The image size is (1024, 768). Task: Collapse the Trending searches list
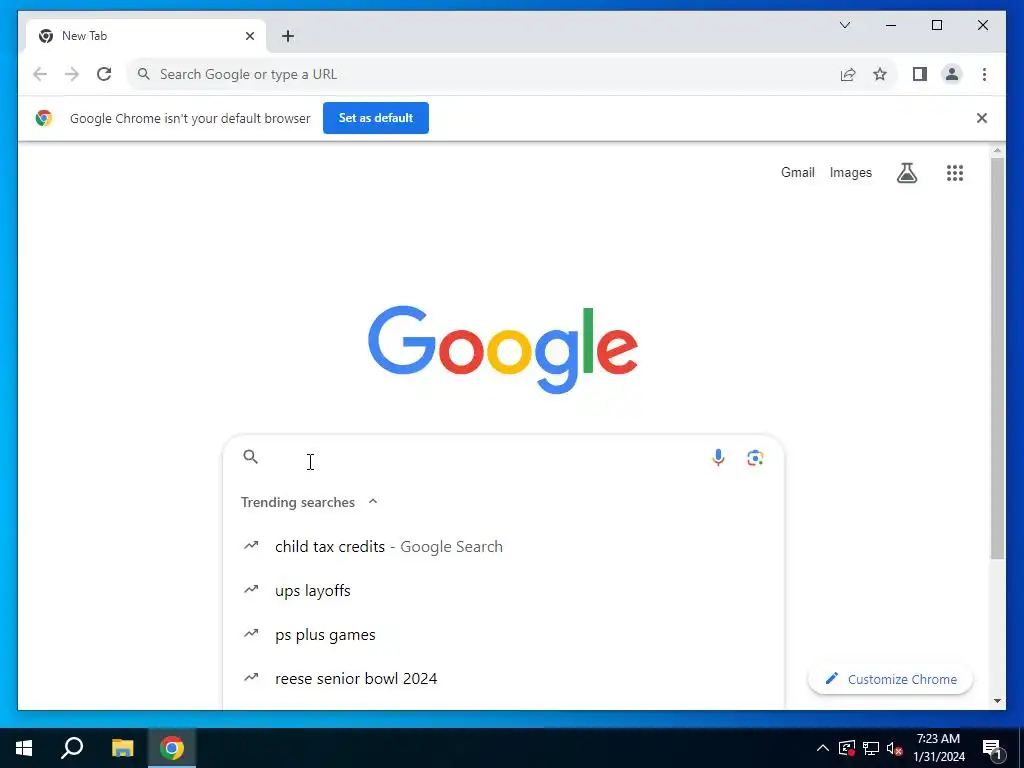(373, 502)
